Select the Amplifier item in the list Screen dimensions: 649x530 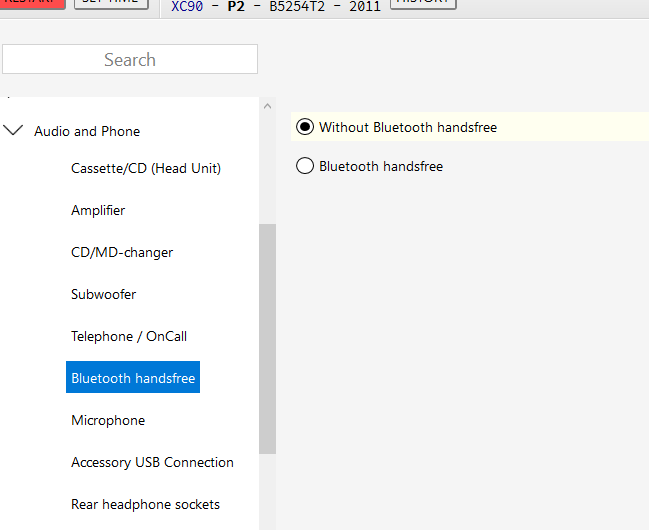98,210
